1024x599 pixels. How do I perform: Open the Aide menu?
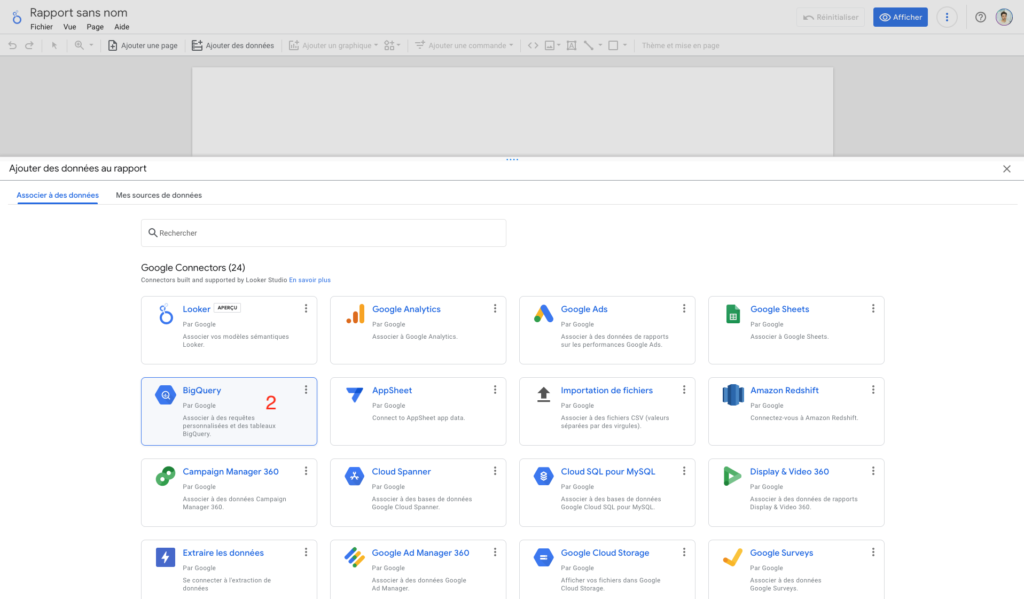[121, 27]
